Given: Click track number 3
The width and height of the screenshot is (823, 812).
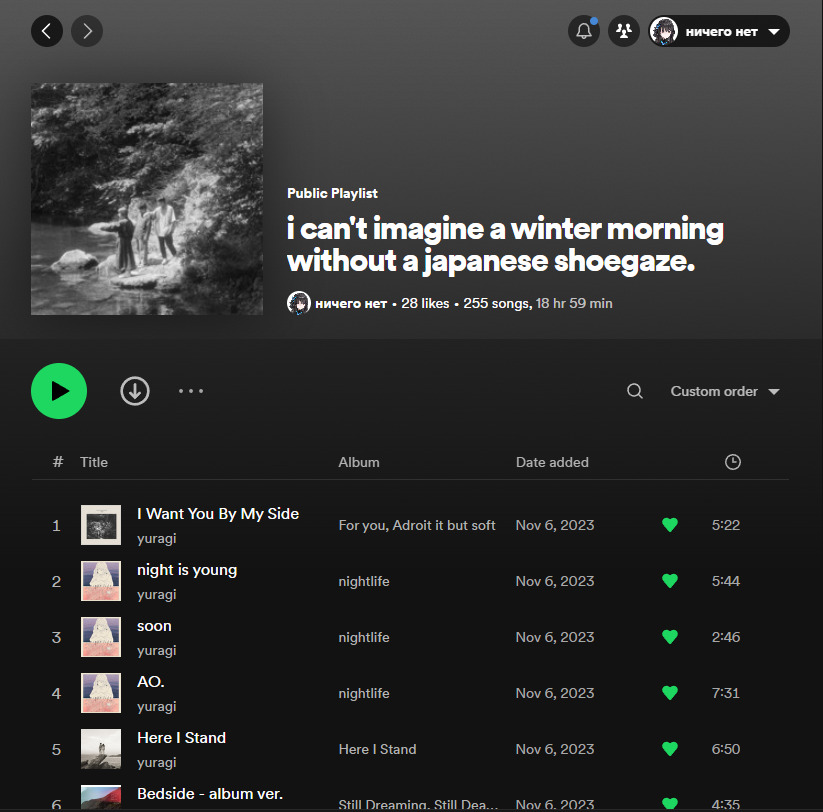Looking at the screenshot, I should tap(56, 638).
